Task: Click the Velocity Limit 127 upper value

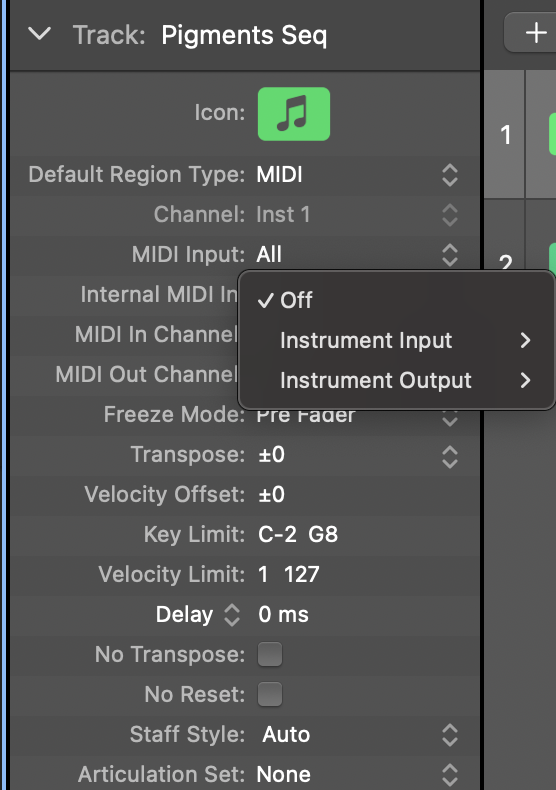Action: pyautogui.click(x=302, y=574)
